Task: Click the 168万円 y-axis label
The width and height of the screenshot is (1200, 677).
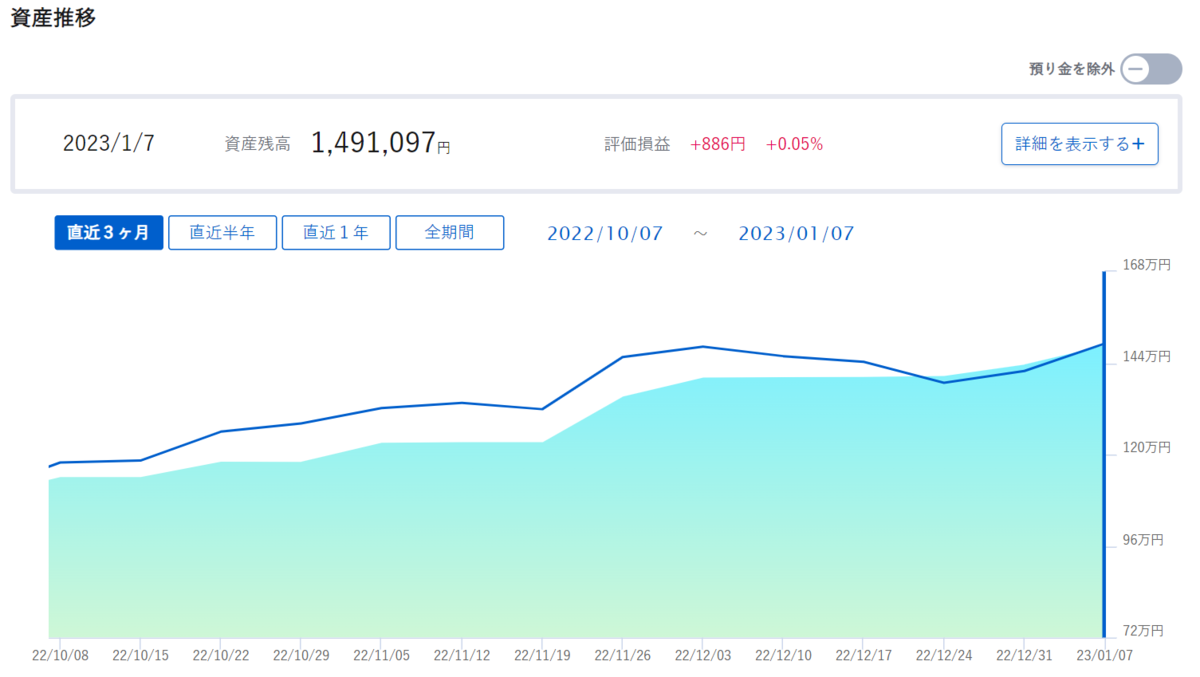Action: click(1143, 265)
